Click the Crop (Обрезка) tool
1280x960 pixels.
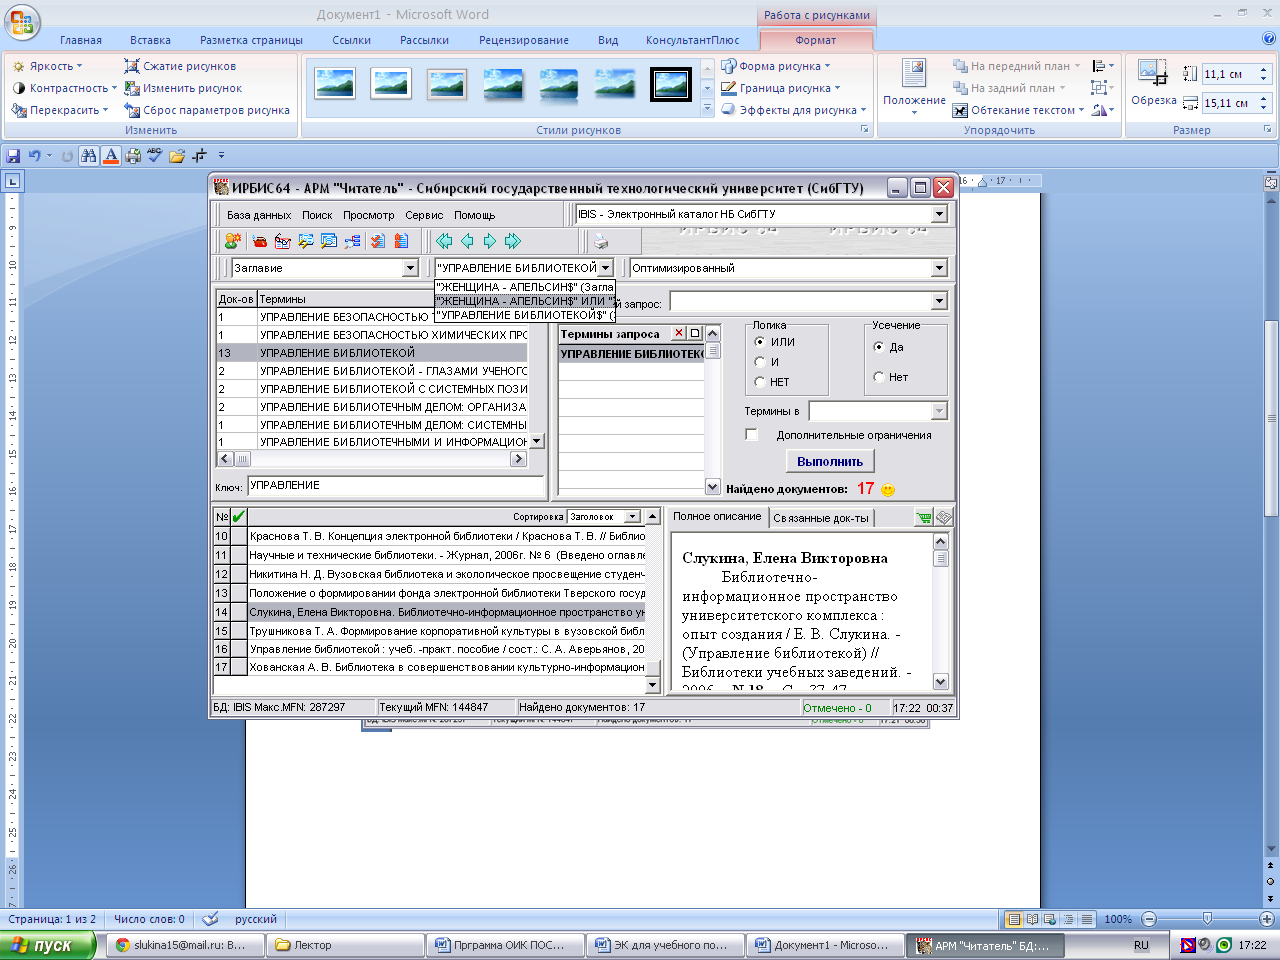coord(1153,82)
